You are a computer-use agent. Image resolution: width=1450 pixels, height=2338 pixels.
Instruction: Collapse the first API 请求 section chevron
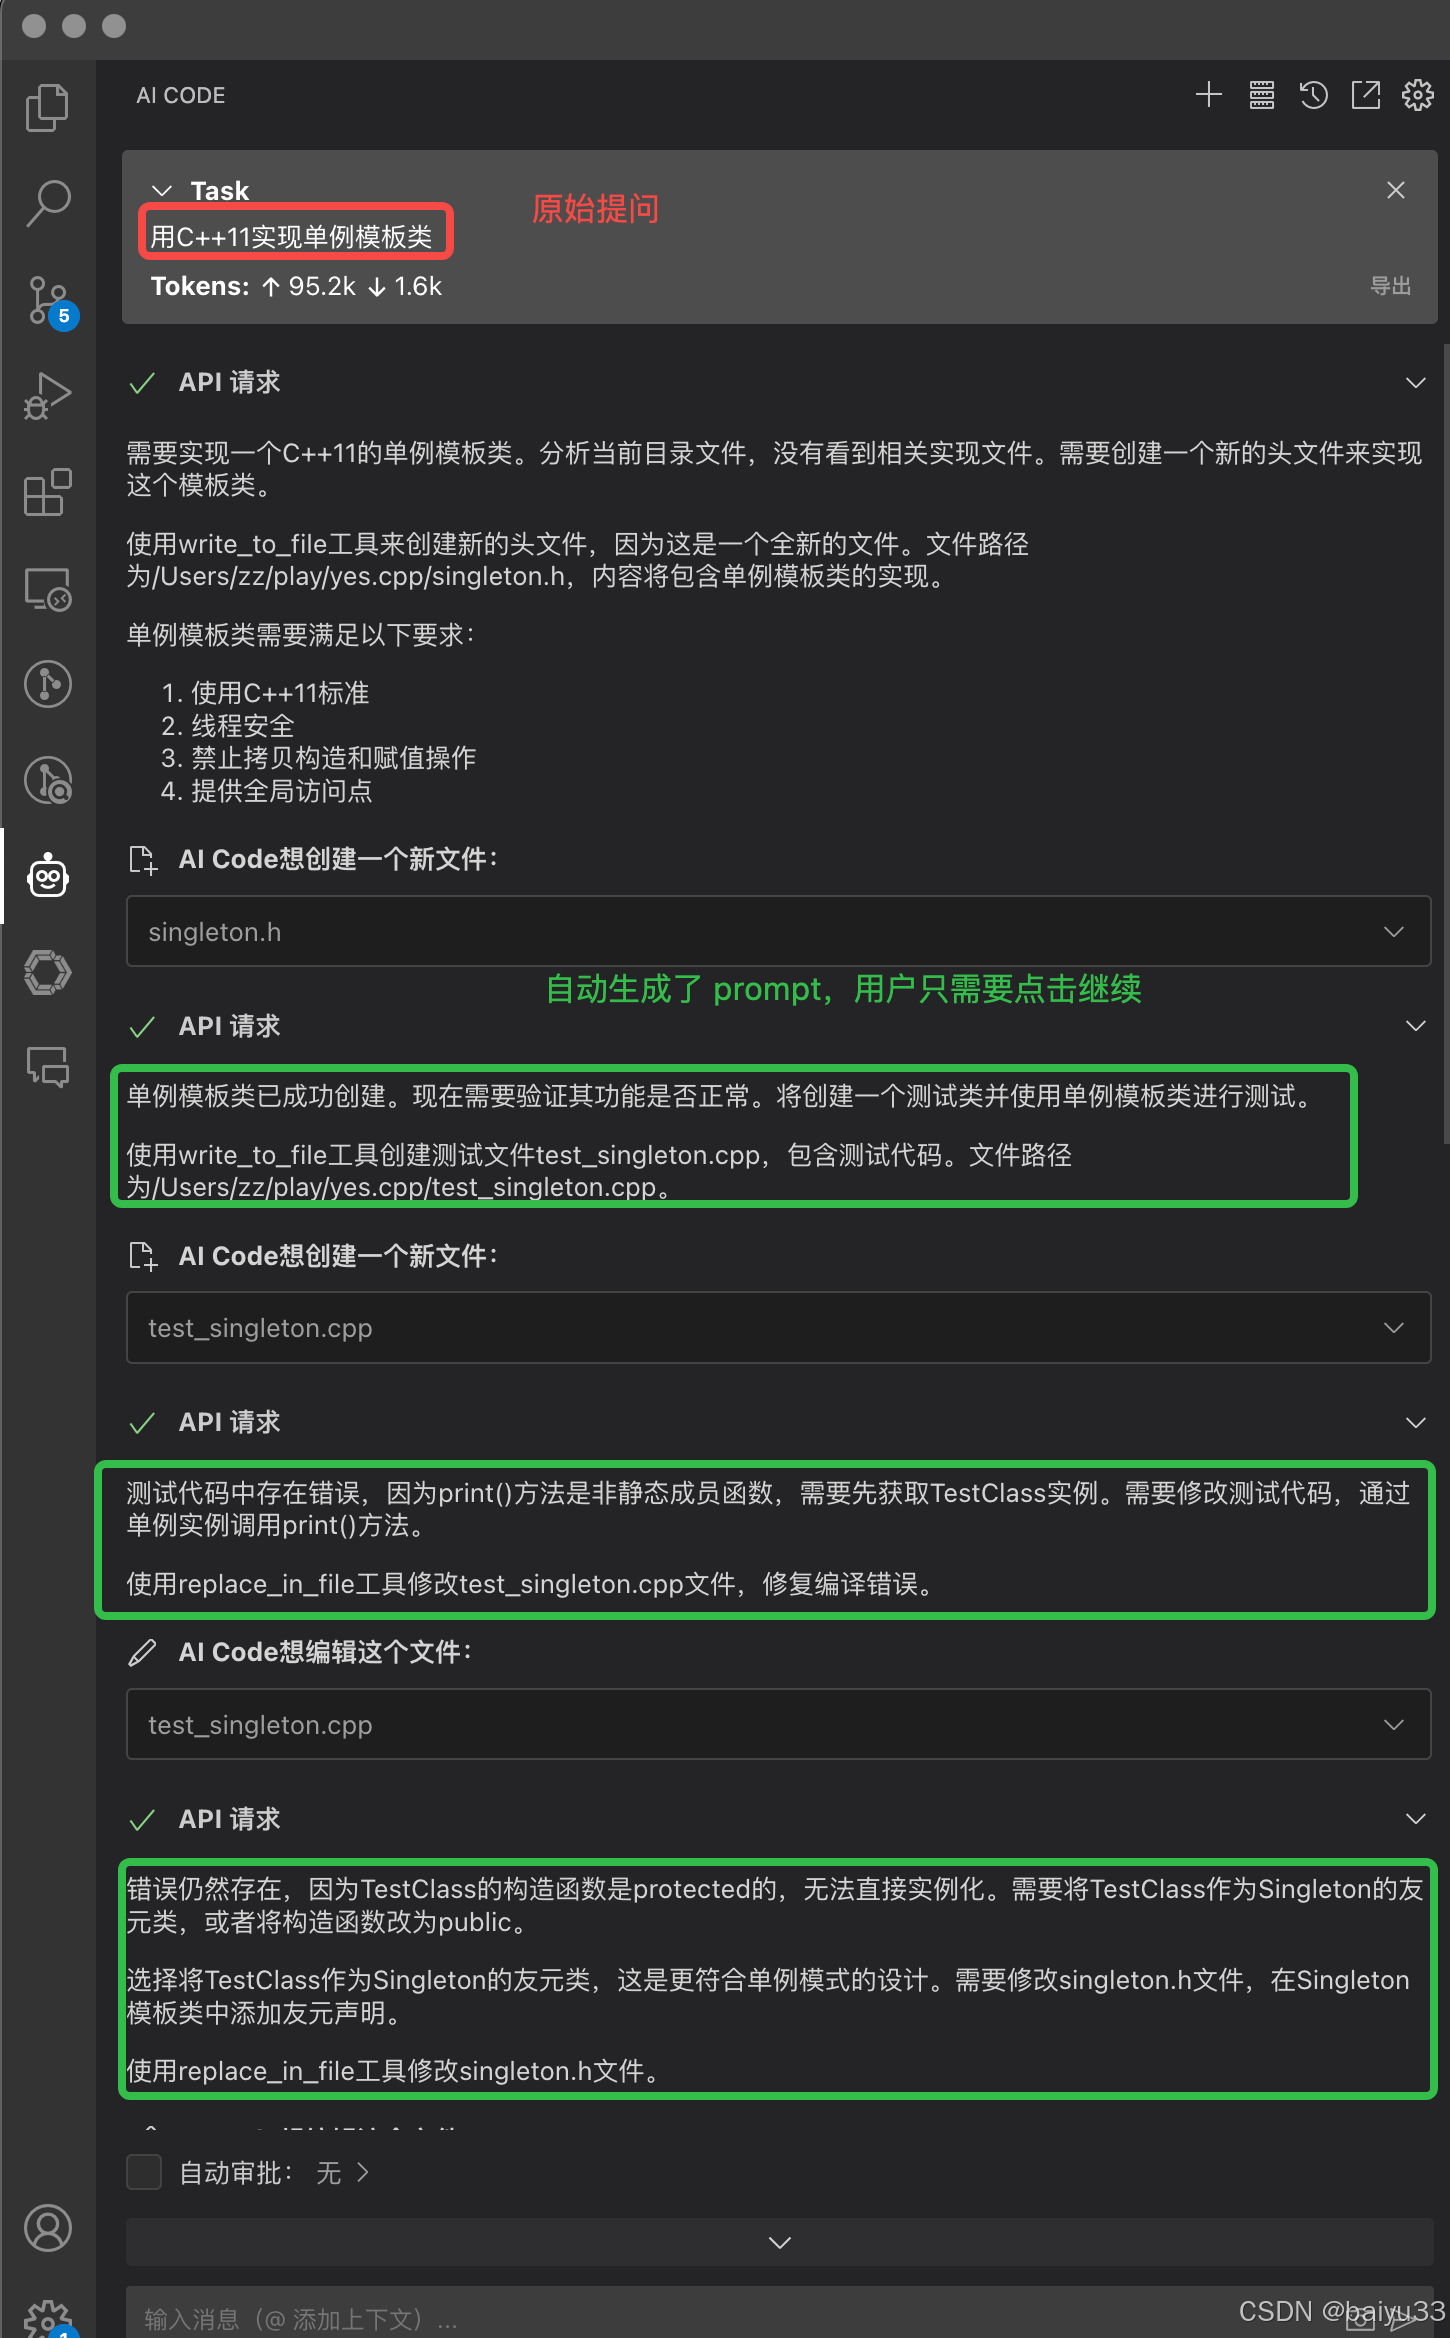1416,382
